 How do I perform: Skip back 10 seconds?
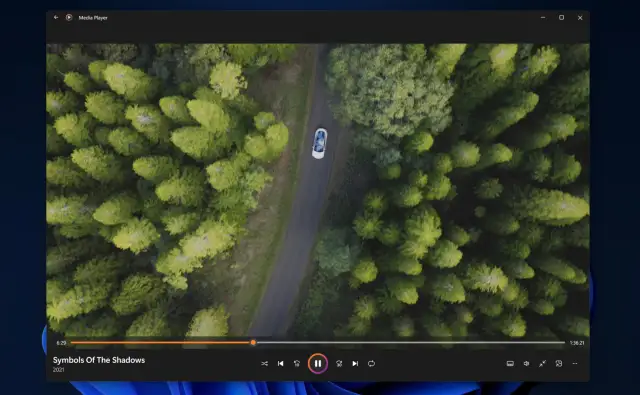click(x=297, y=364)
